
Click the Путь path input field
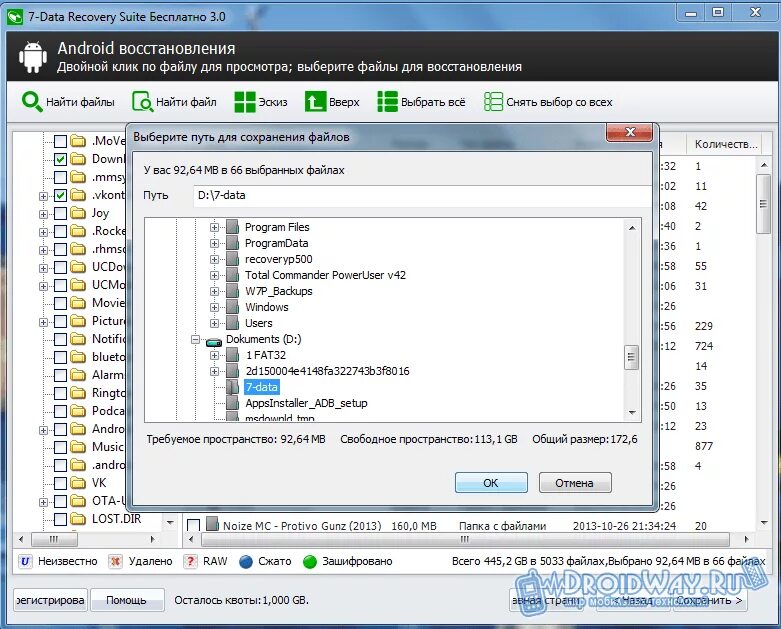(422, 195)
